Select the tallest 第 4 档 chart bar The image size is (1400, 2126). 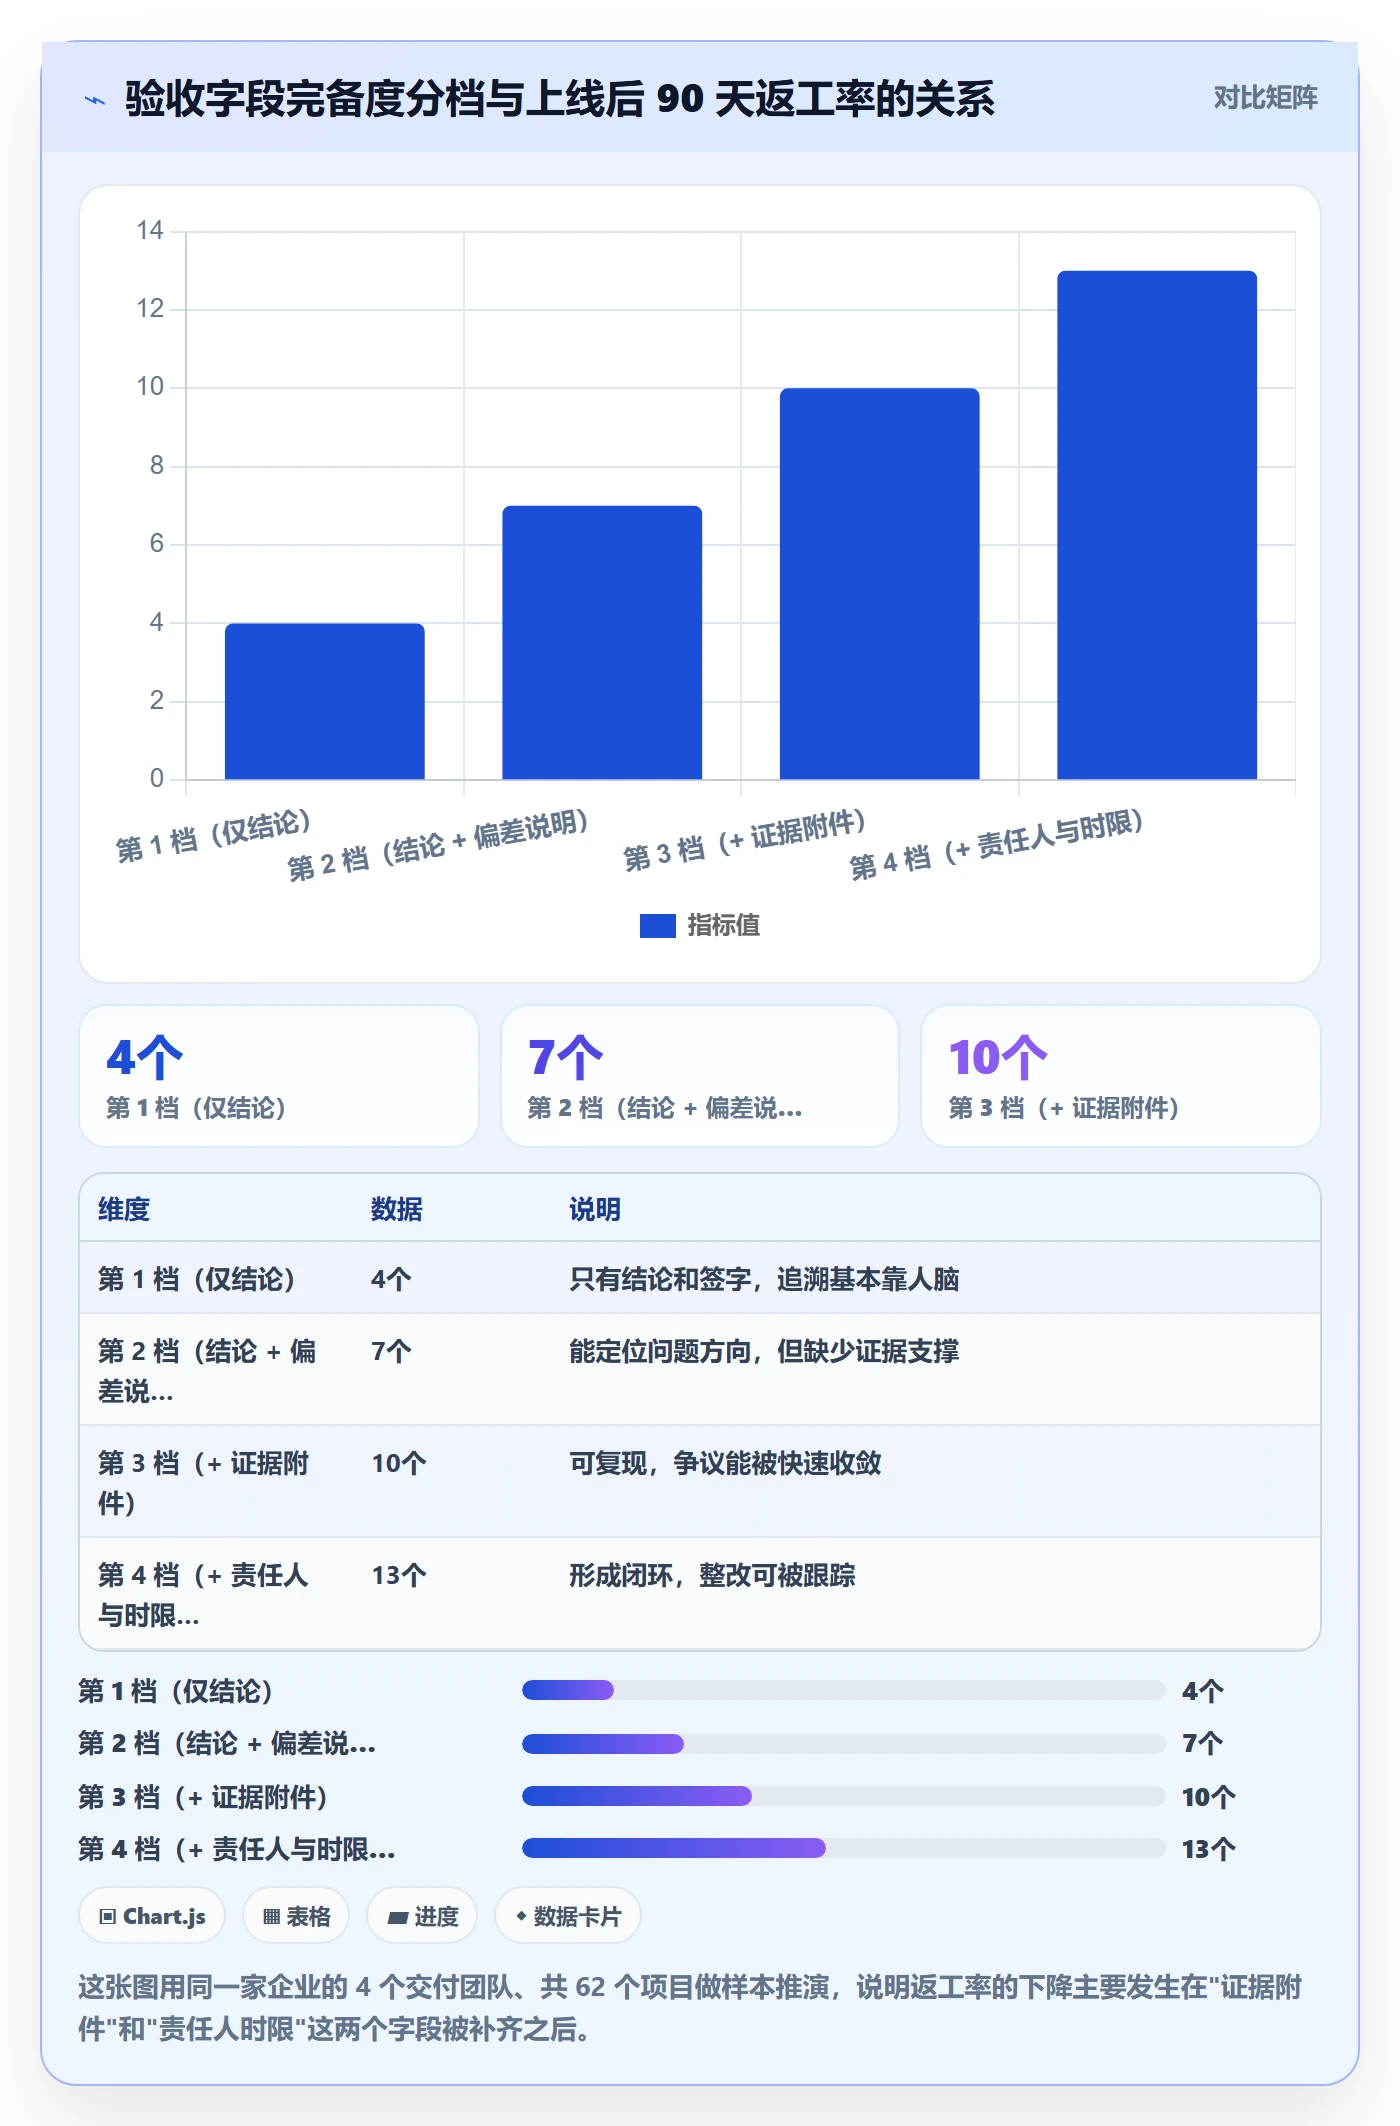point(1157,525)
